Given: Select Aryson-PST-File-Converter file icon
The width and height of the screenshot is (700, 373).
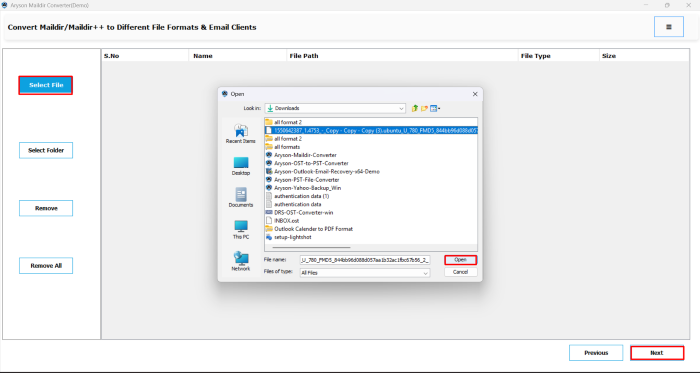Looking at the screenshot, I should coord(269,180).
